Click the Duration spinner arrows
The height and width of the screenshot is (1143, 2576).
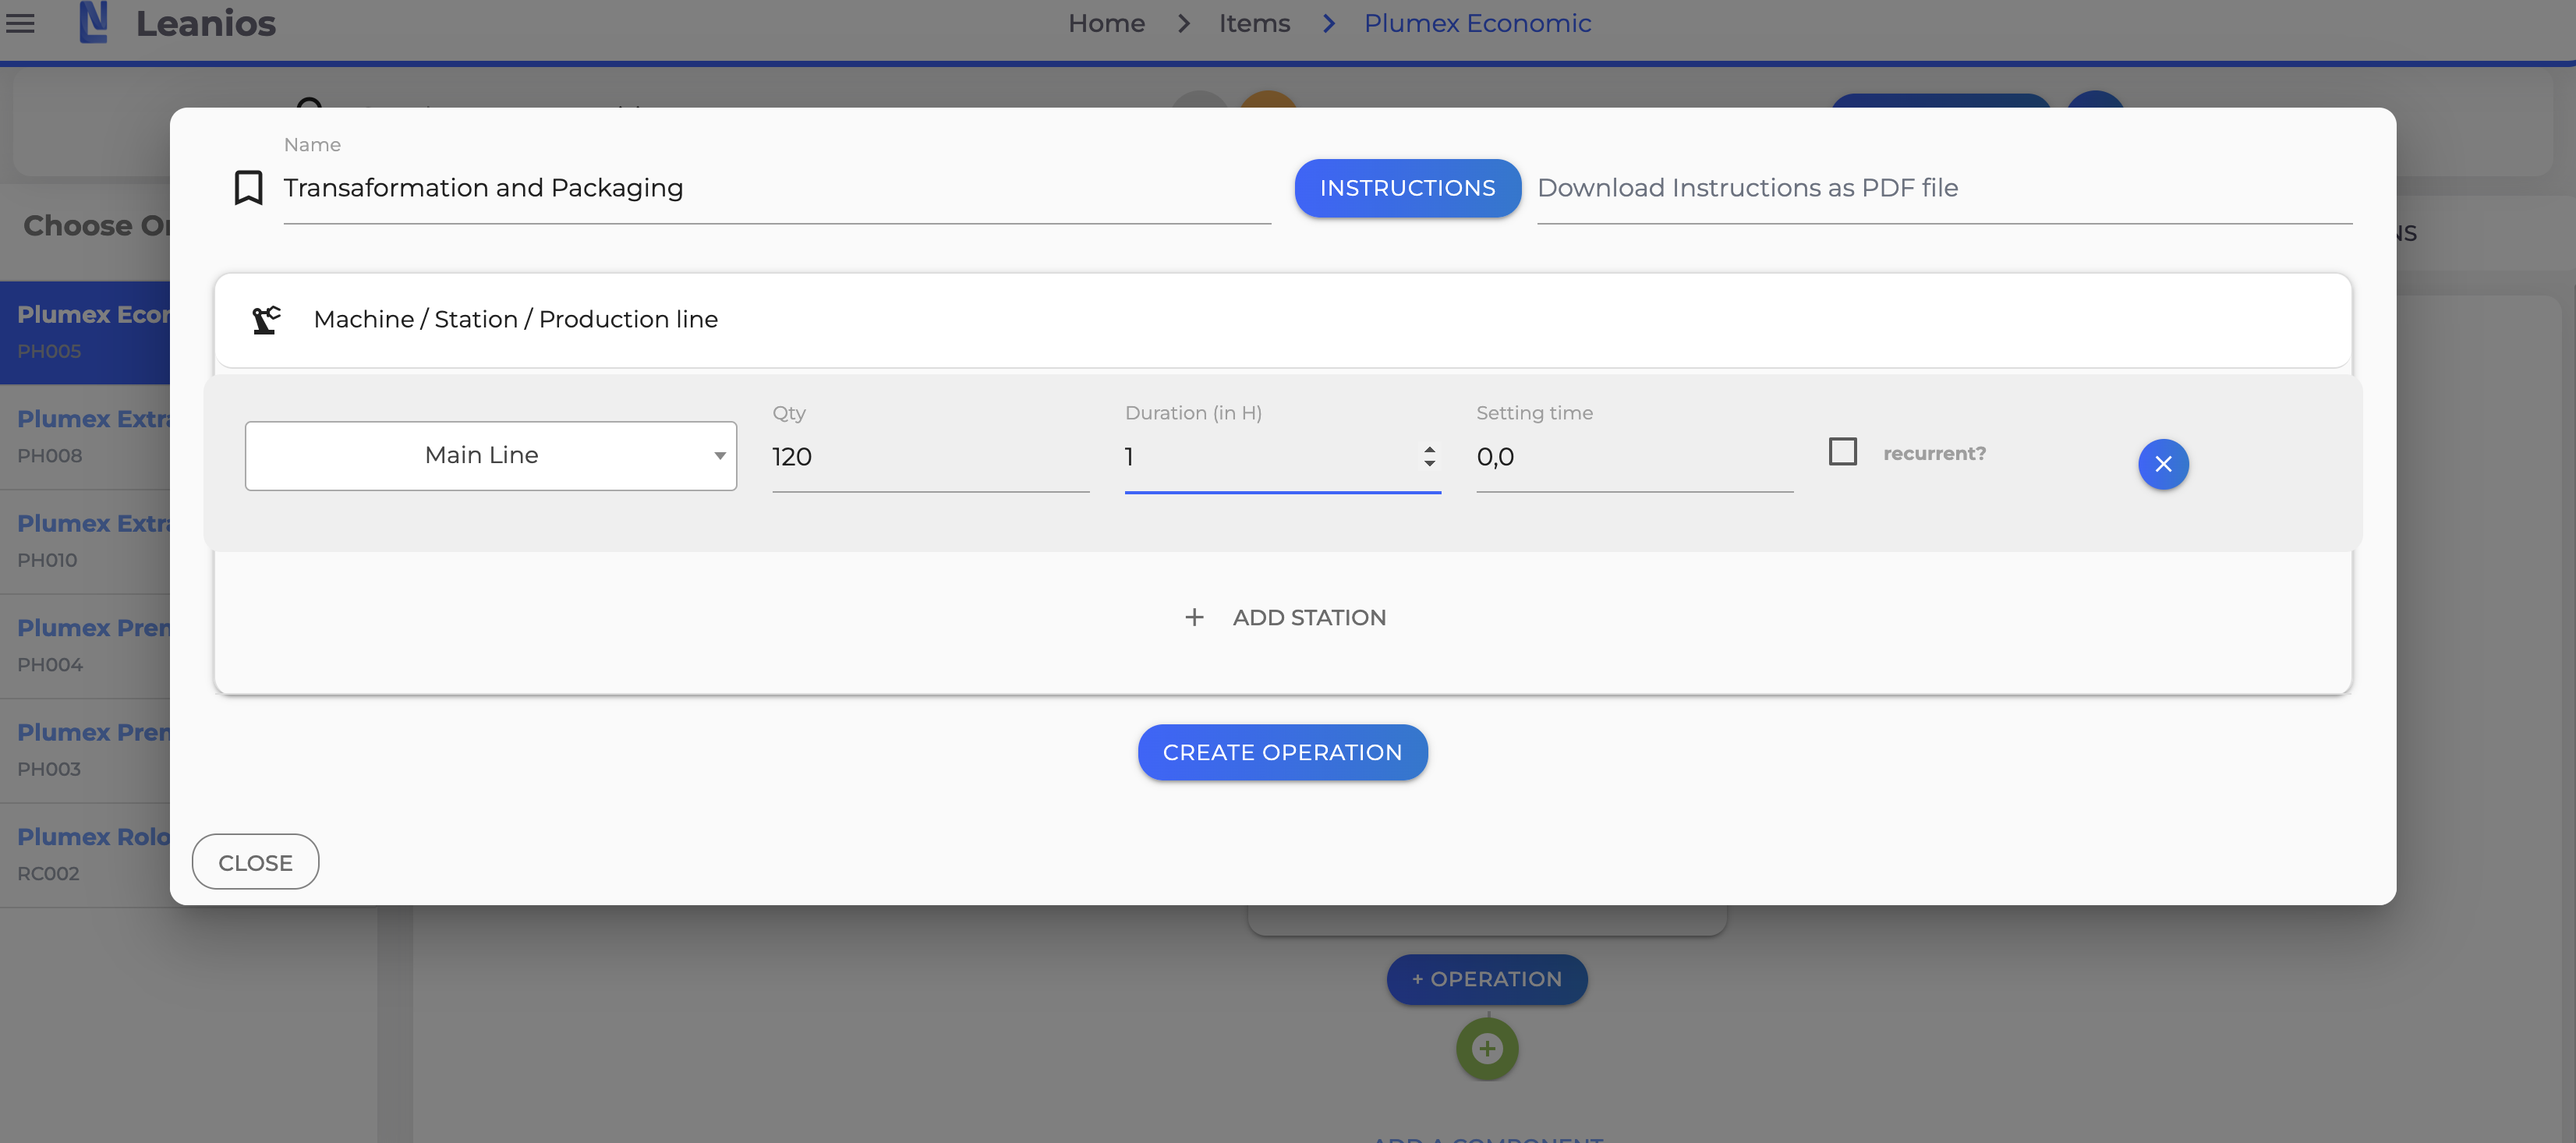(x=1429, y=456)
